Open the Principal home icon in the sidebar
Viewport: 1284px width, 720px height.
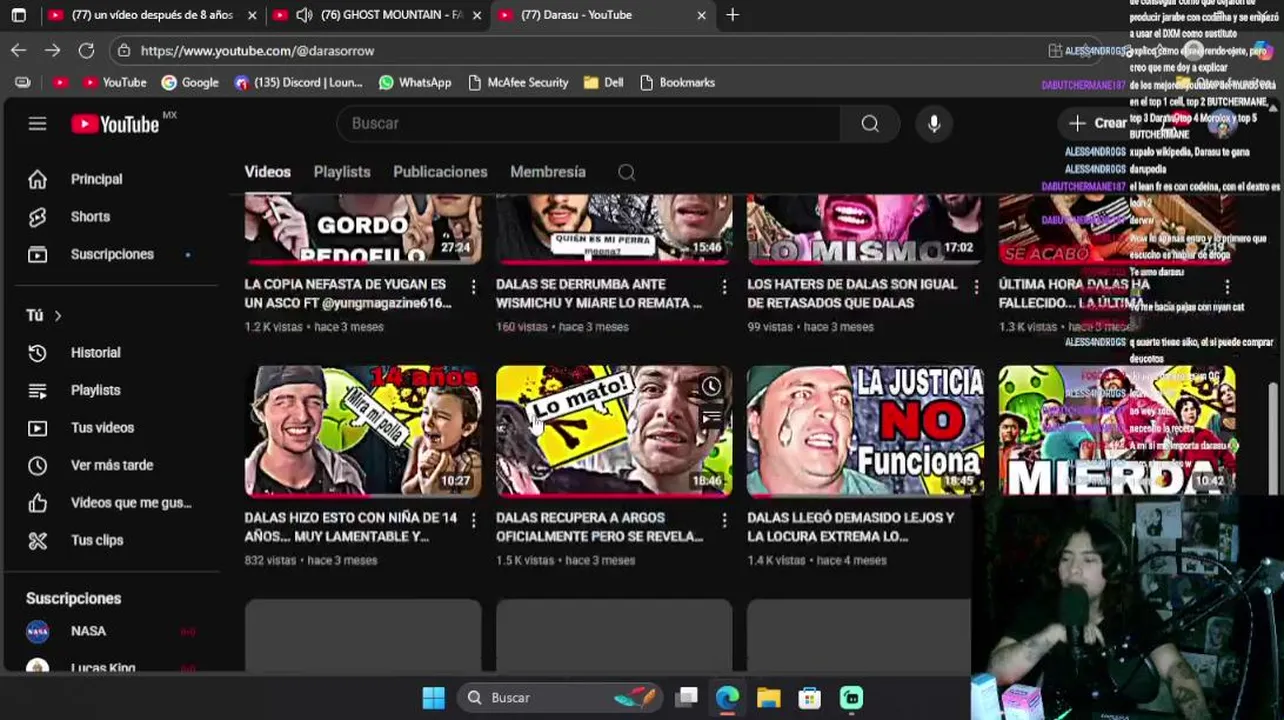37,179
